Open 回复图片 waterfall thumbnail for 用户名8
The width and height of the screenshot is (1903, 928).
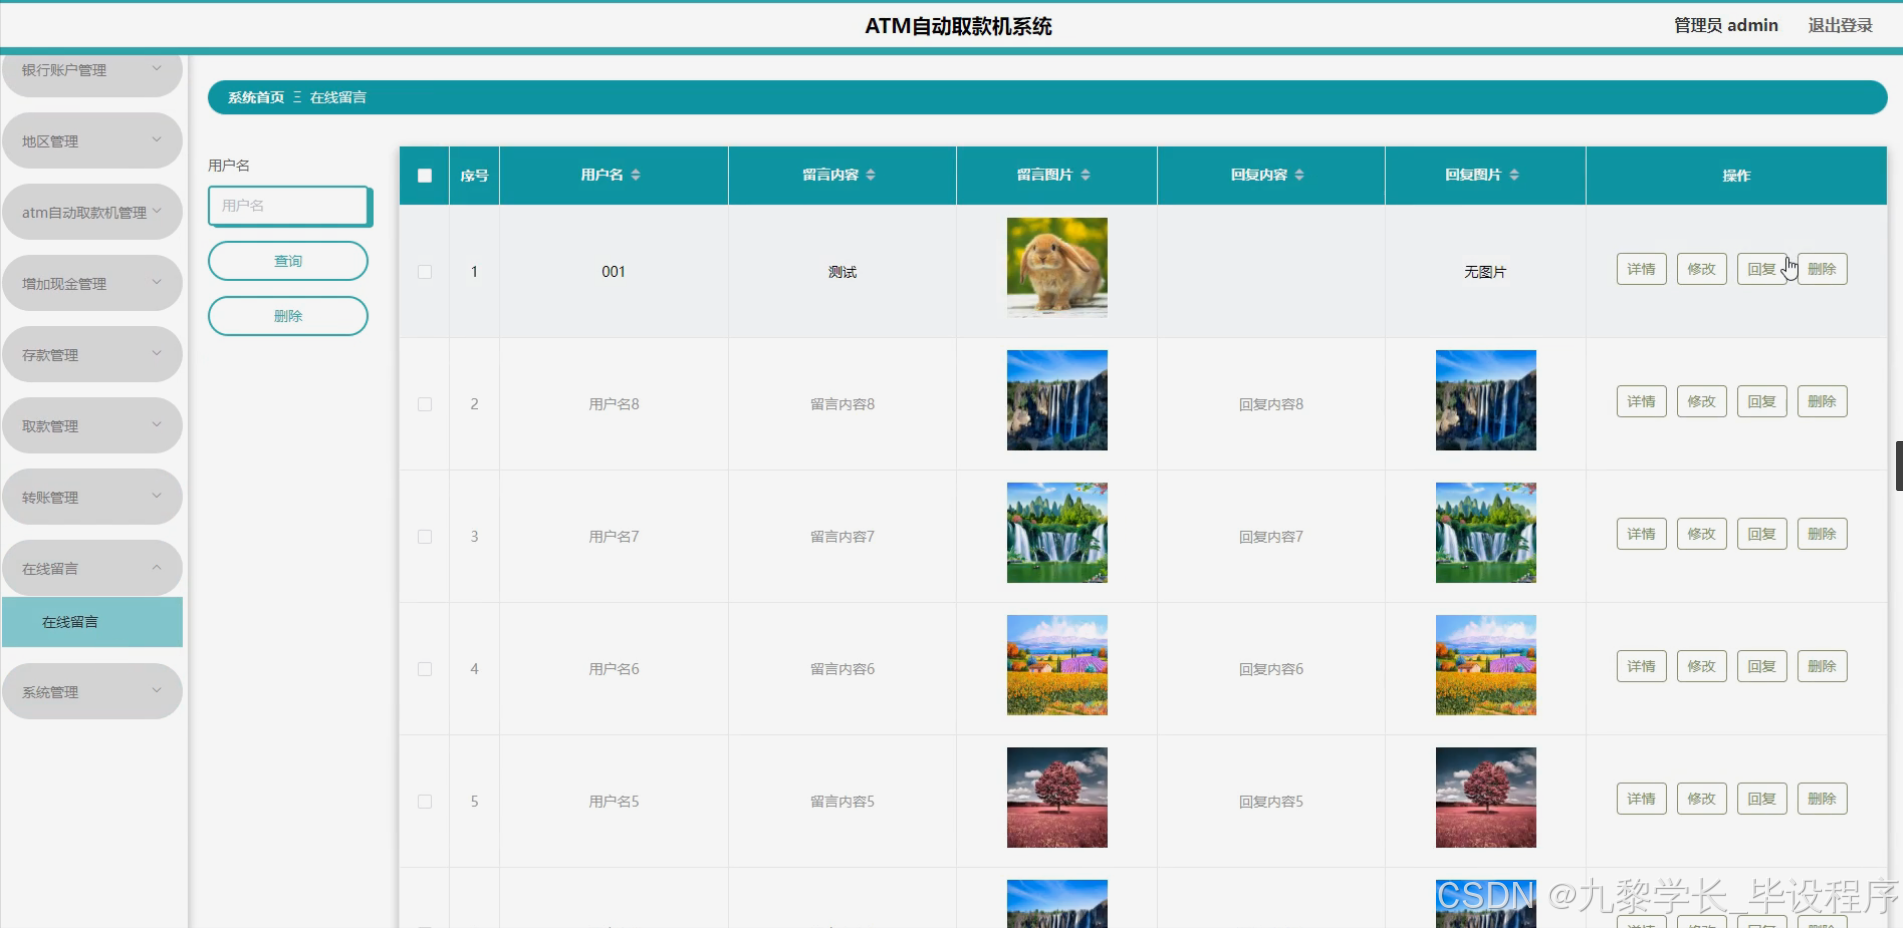coord(1486,400)
